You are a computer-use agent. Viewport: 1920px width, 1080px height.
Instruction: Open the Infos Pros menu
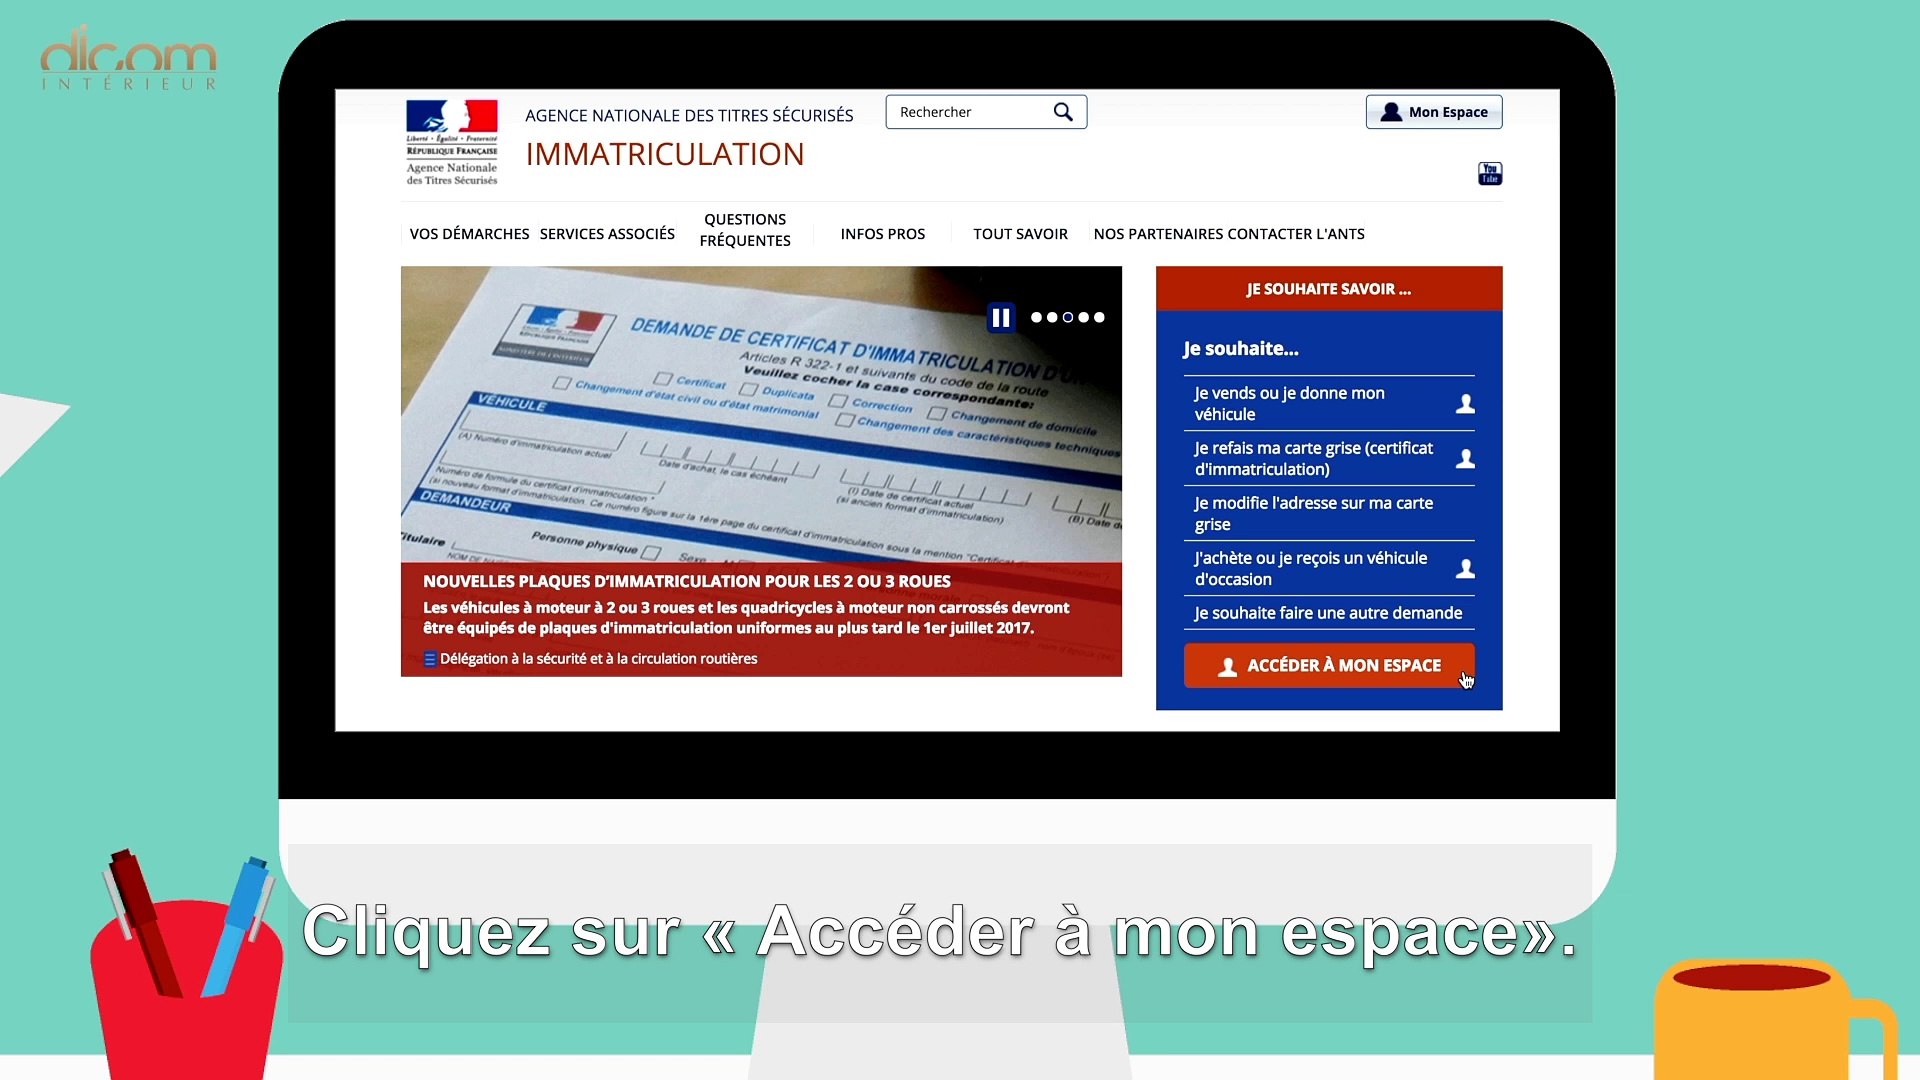tap(882, 234)
